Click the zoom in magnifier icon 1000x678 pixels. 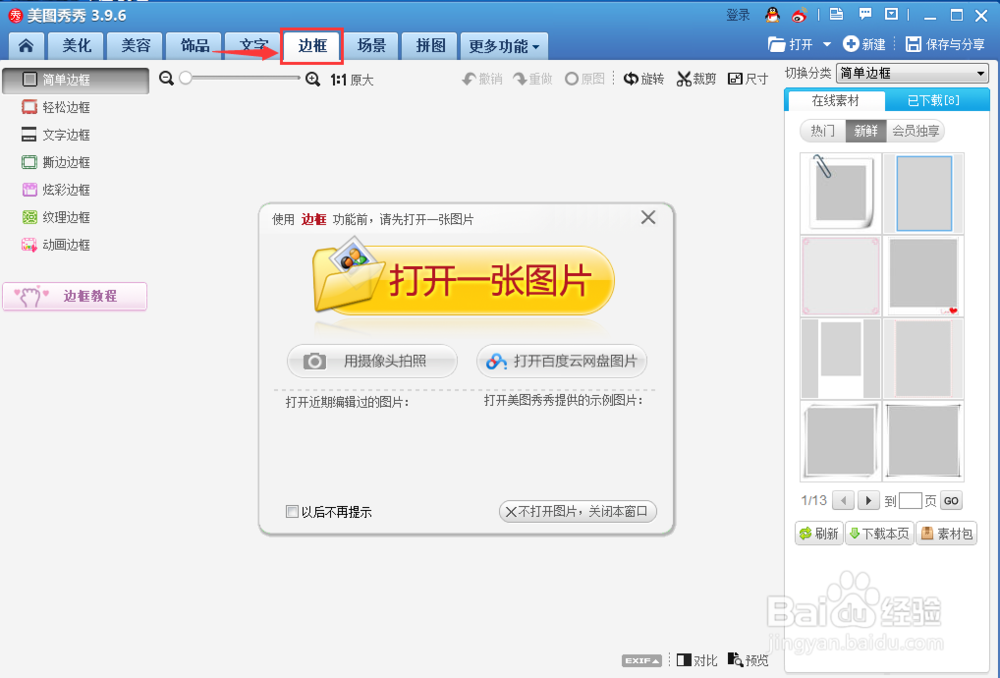click(x=312, y=79)
